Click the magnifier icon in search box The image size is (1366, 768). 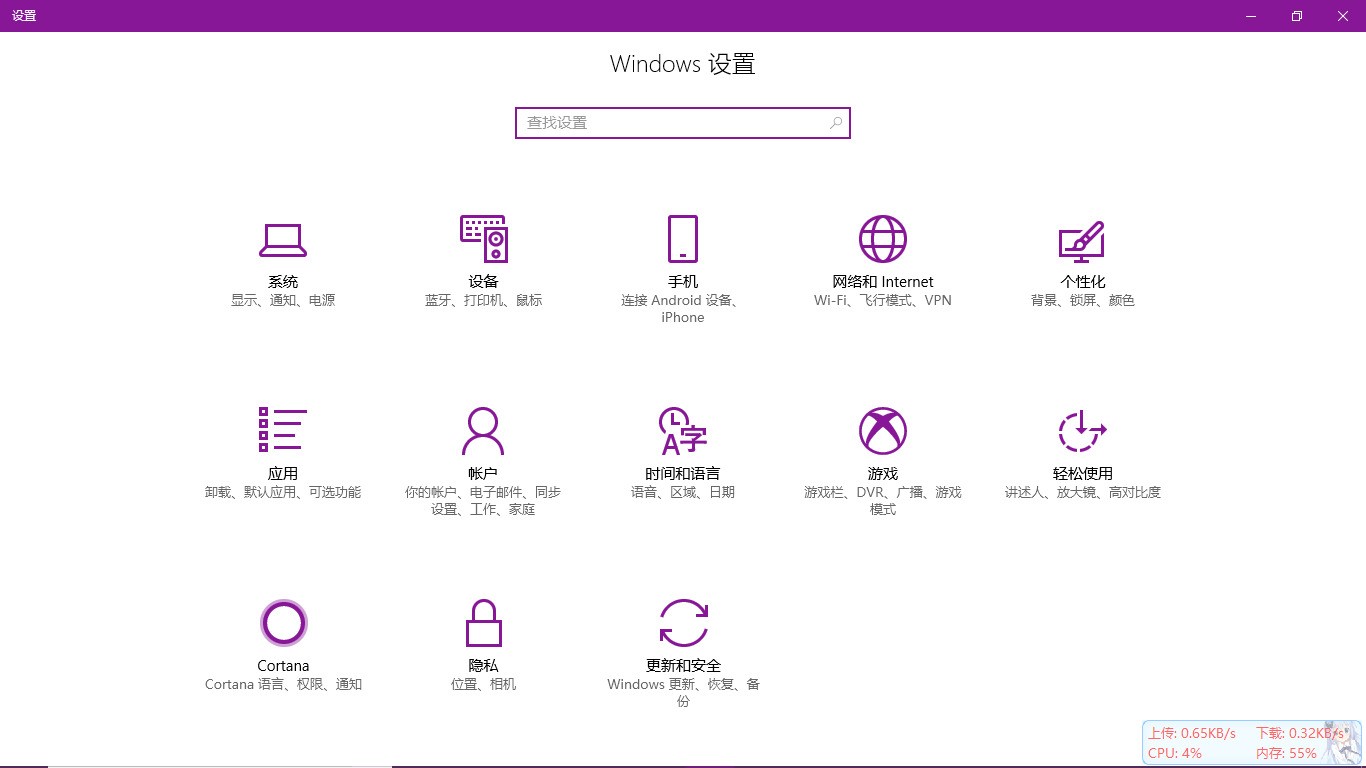point(836,123)
